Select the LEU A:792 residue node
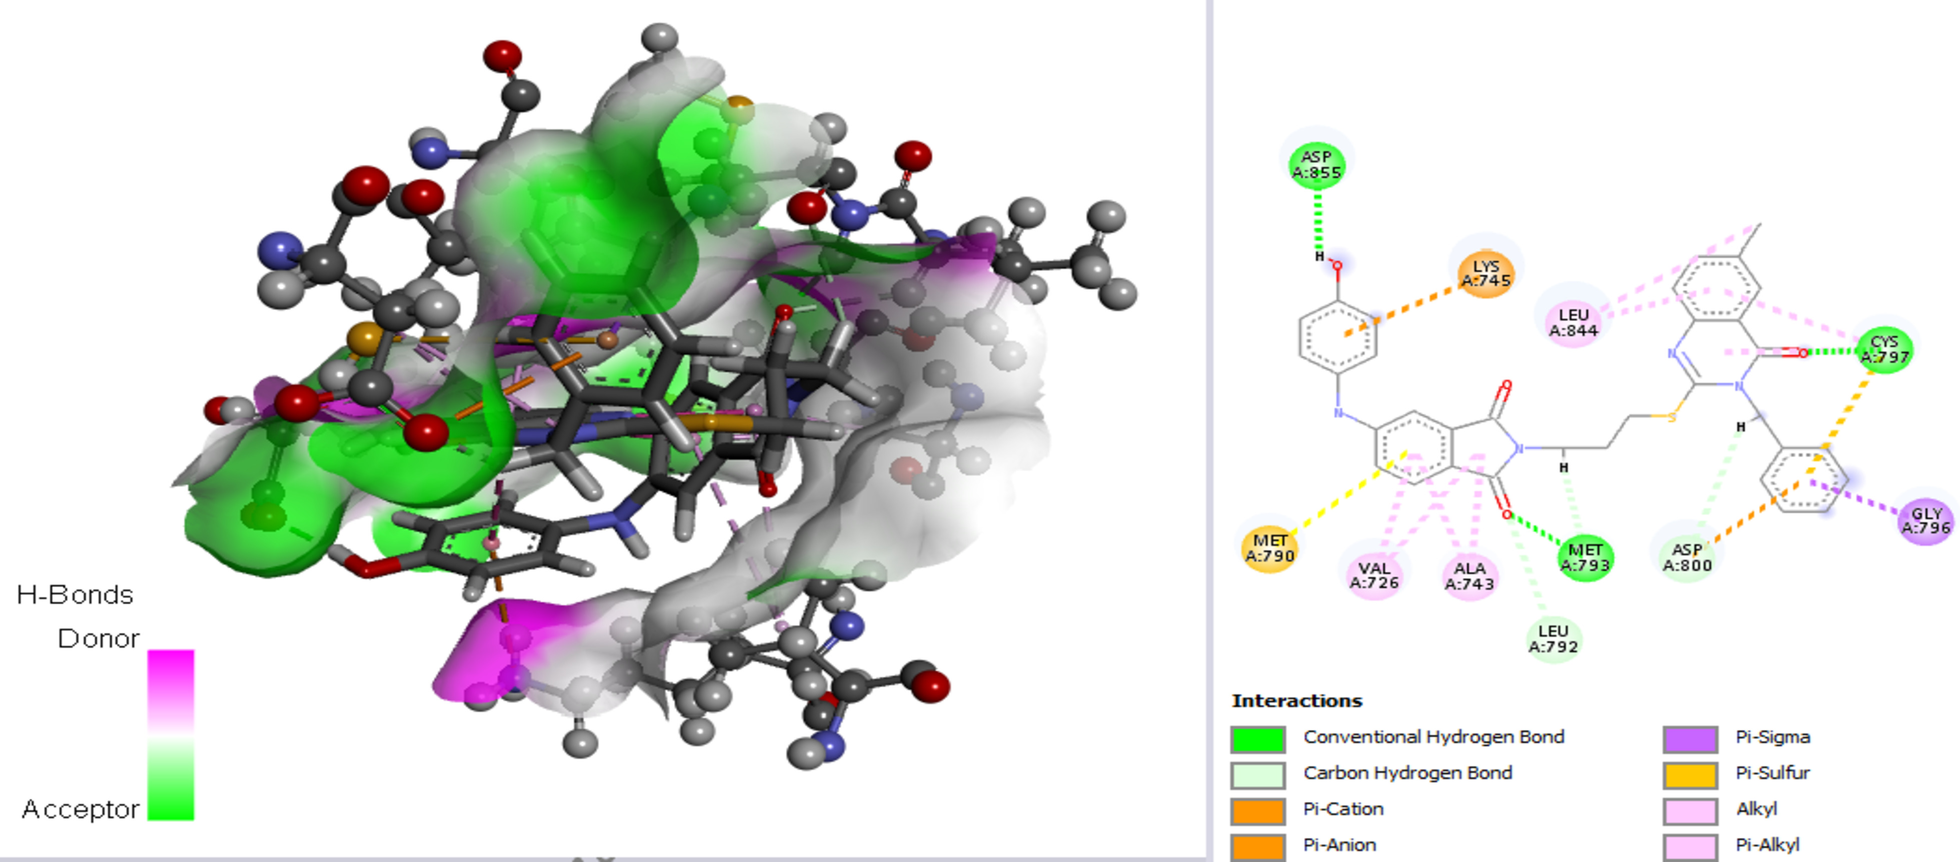Image resolution: width=1960 pixels, height=862 pixels. click(x=1553, y=639)
